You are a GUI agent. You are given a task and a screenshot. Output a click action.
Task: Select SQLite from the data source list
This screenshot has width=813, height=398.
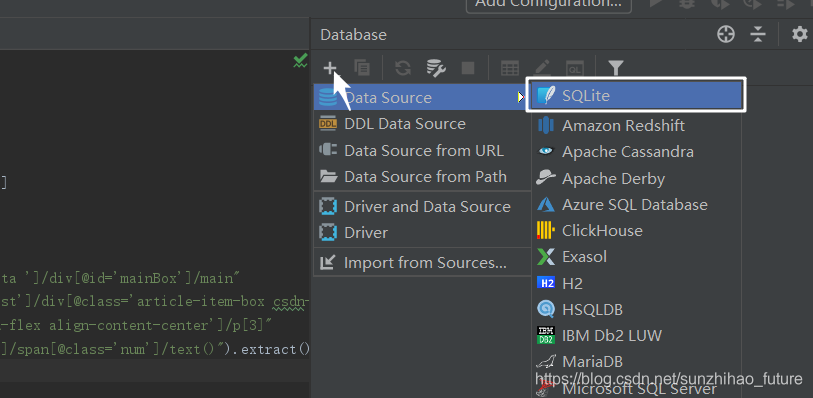(x=636, y=95)
